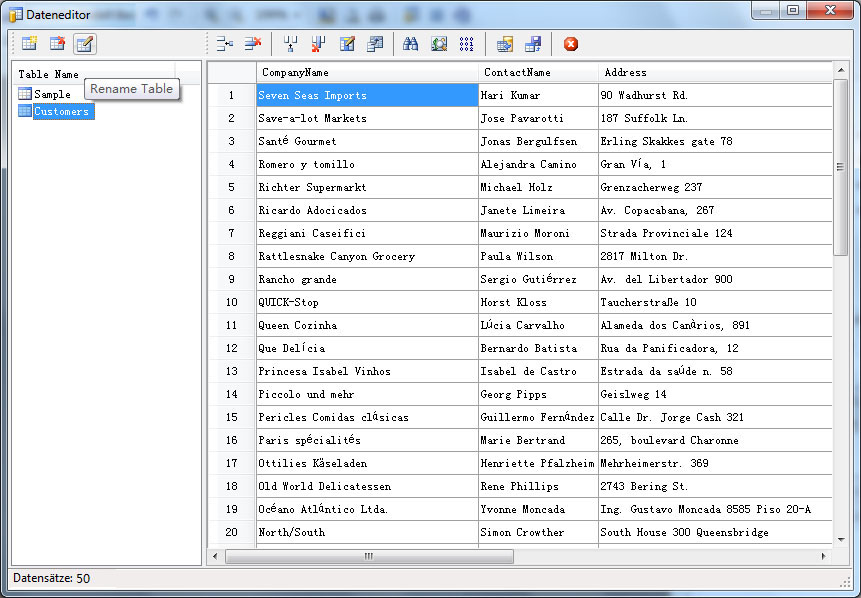861x598 pixels.
Task: Click the table icon next to Customers
Action: [25, 111]
